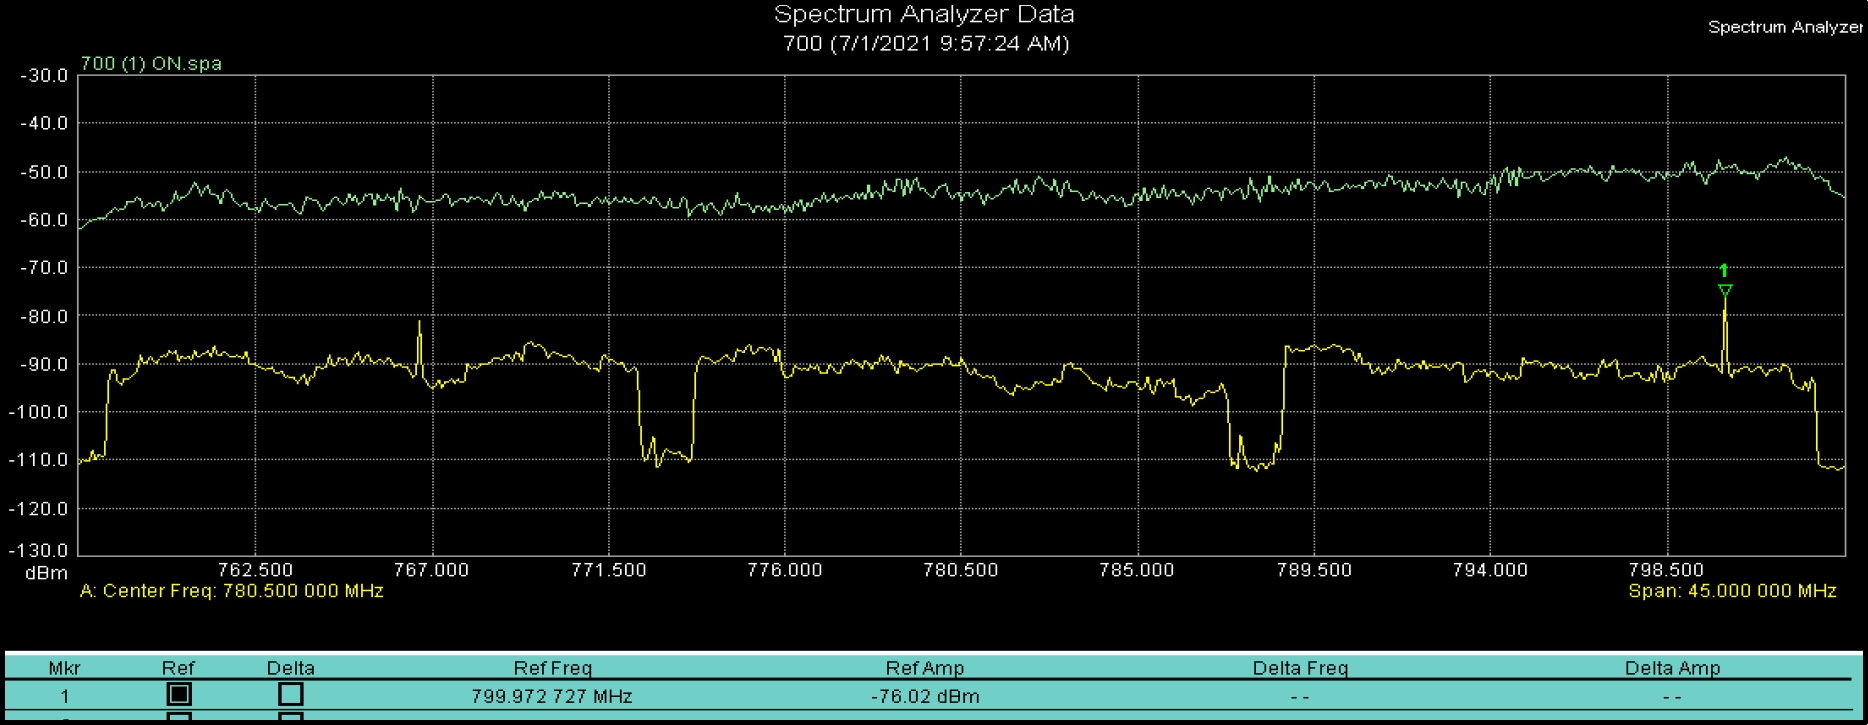Enable the Delta checkbox for marker 1
The width and height of the screenshot is (1868, 725).
(290, 694)
